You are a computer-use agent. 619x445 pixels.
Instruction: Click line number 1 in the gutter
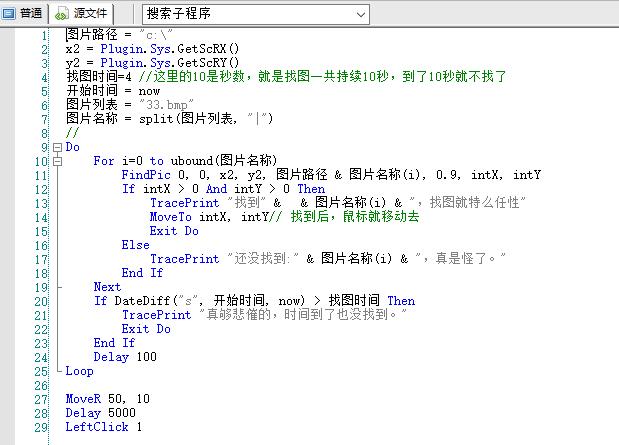43,35
